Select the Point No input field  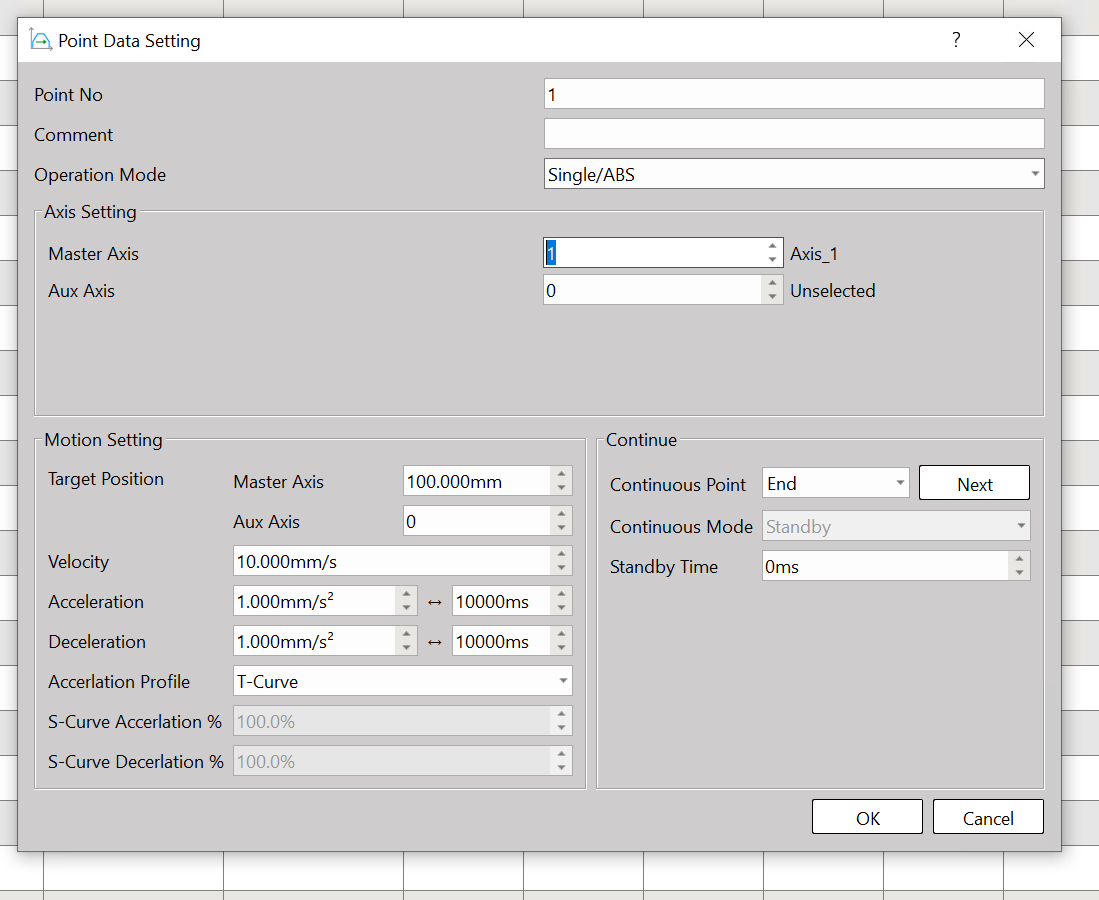click(793, 94)
